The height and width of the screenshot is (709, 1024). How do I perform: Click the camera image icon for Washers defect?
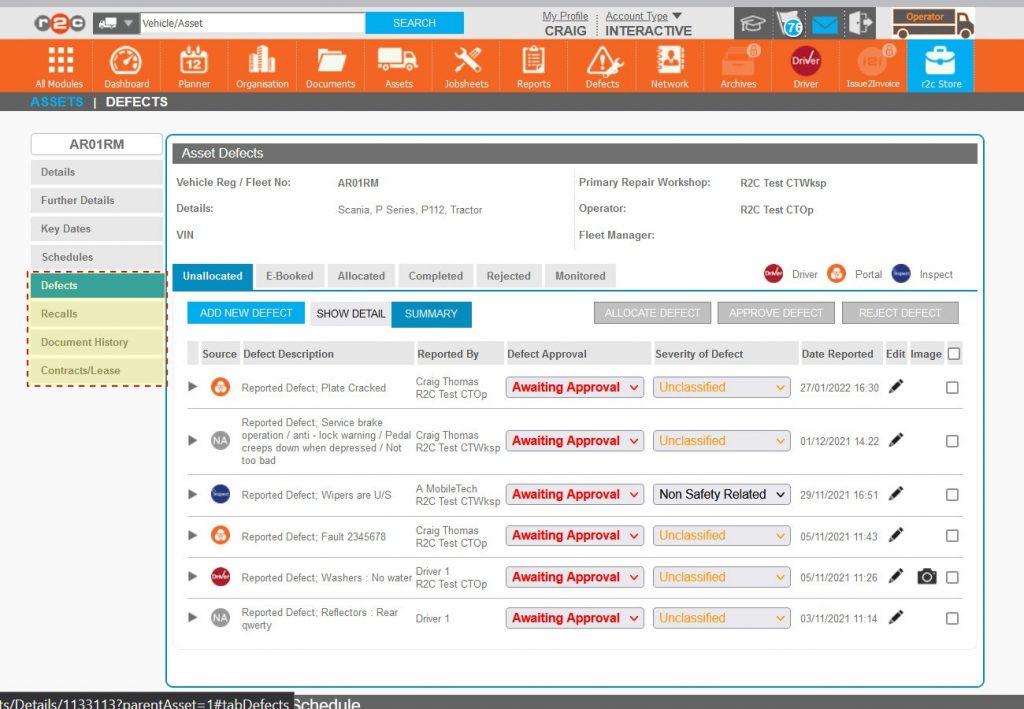tap(927, 577)
